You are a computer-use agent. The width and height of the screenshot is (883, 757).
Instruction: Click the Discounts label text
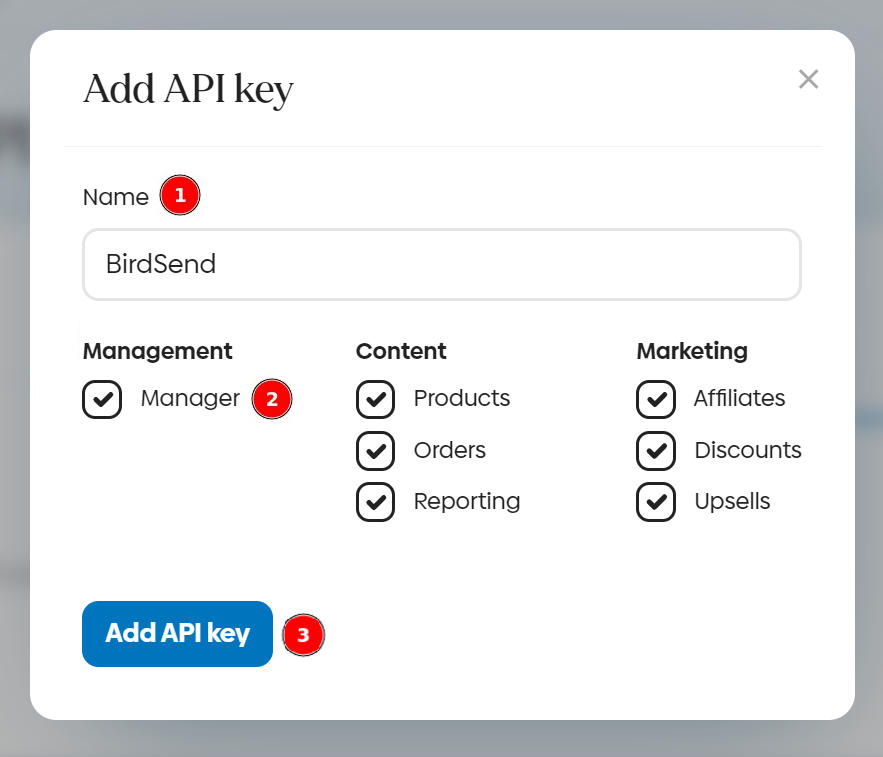pyautogui.click(x=748, y=450)
